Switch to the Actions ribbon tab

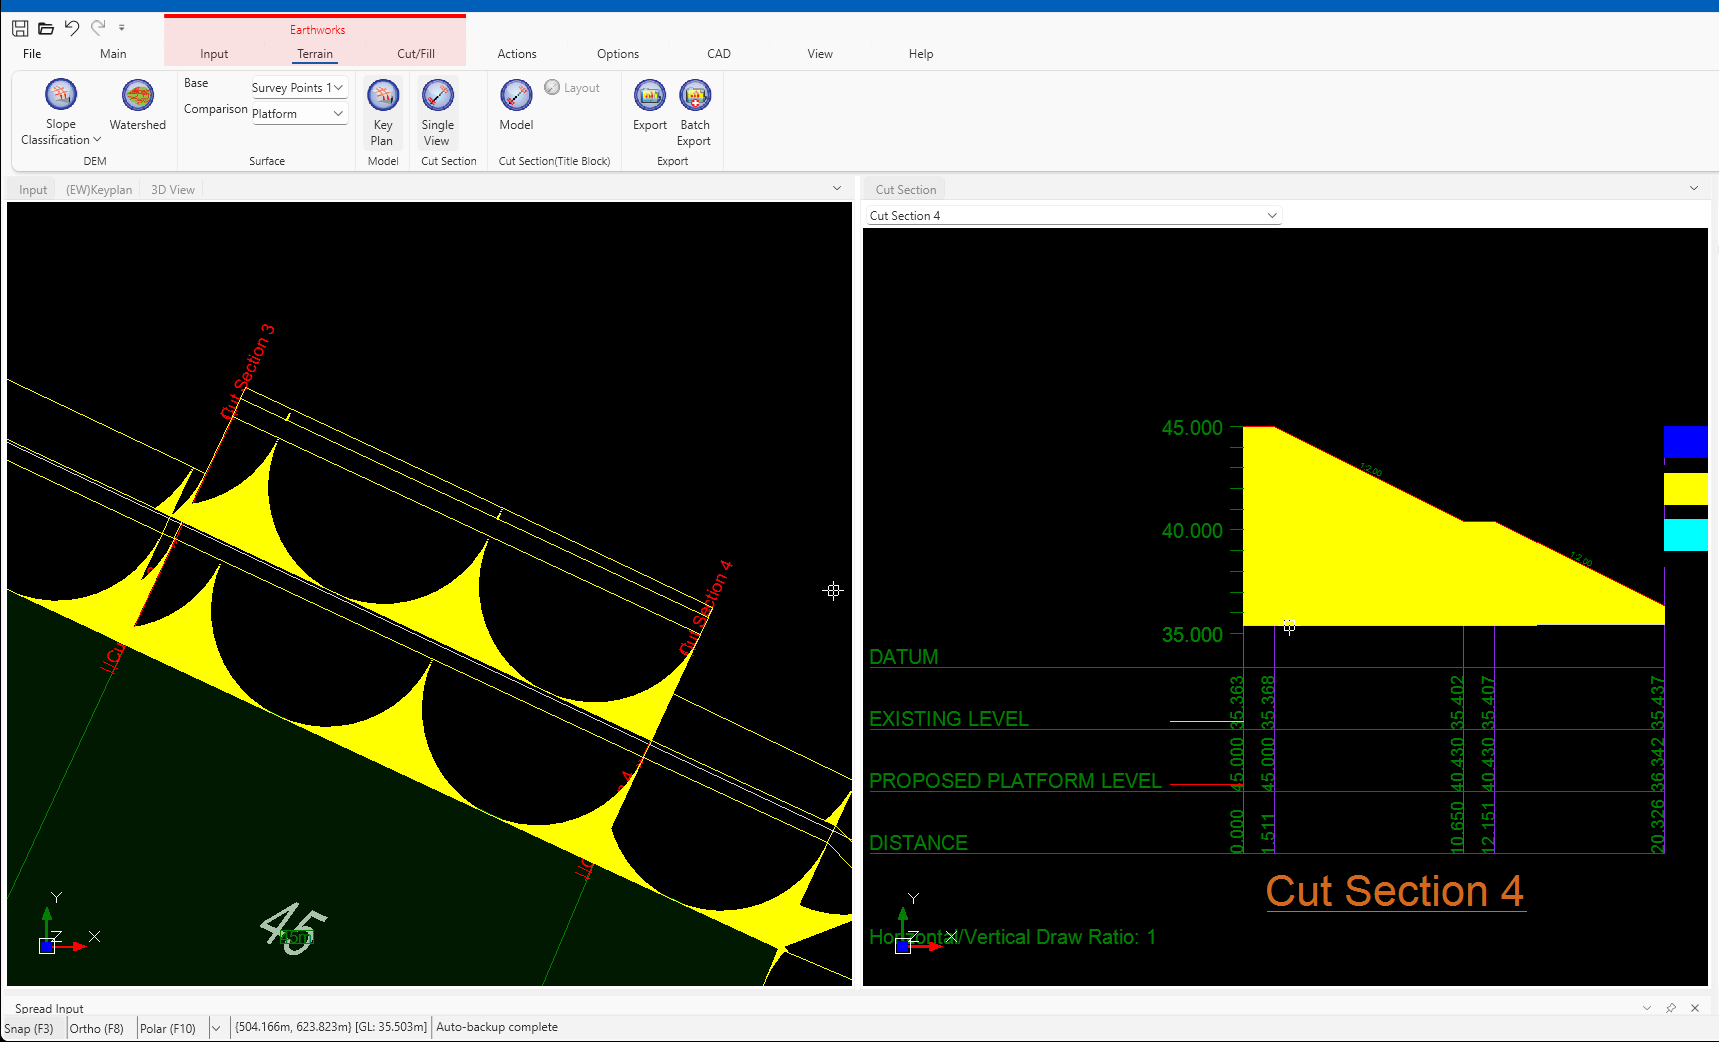pyautogui.click(x=517, y=54)
